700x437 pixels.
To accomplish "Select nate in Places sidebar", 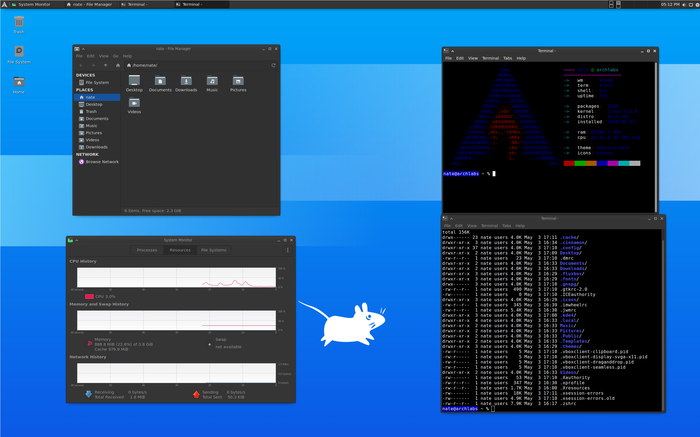I will 97,97.
